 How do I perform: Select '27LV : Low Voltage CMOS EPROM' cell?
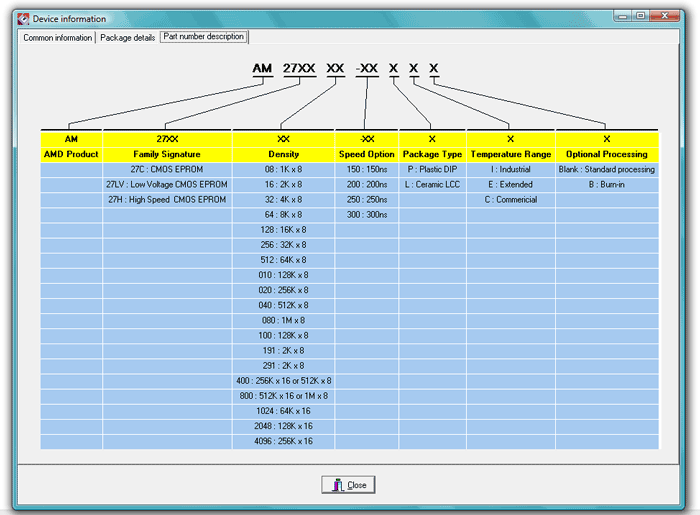(167, 184)
